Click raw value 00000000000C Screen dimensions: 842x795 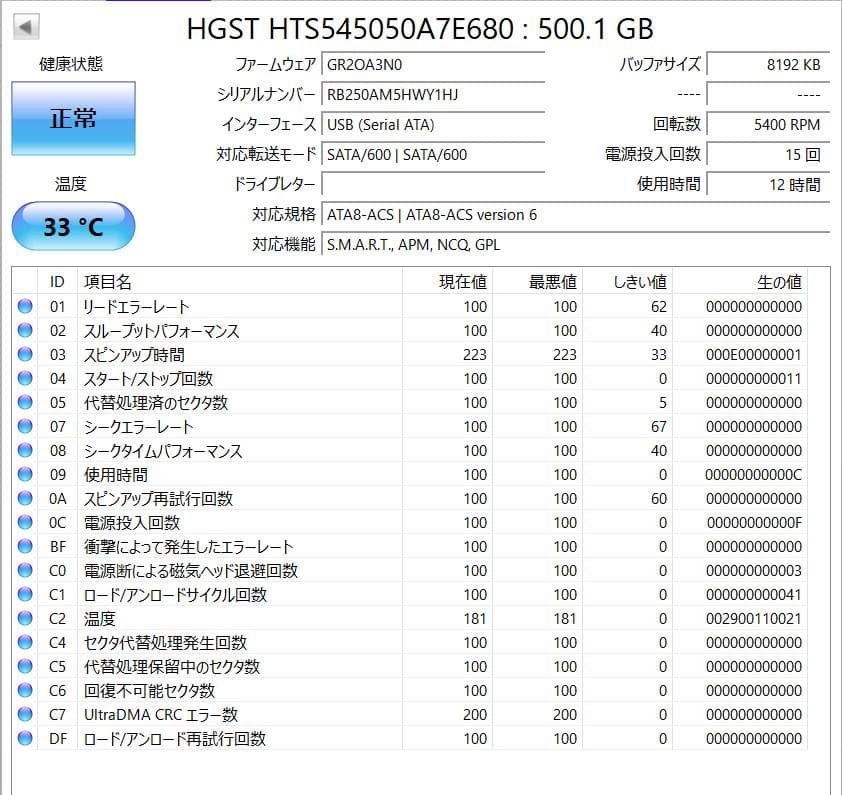click(x=753, y=475)
